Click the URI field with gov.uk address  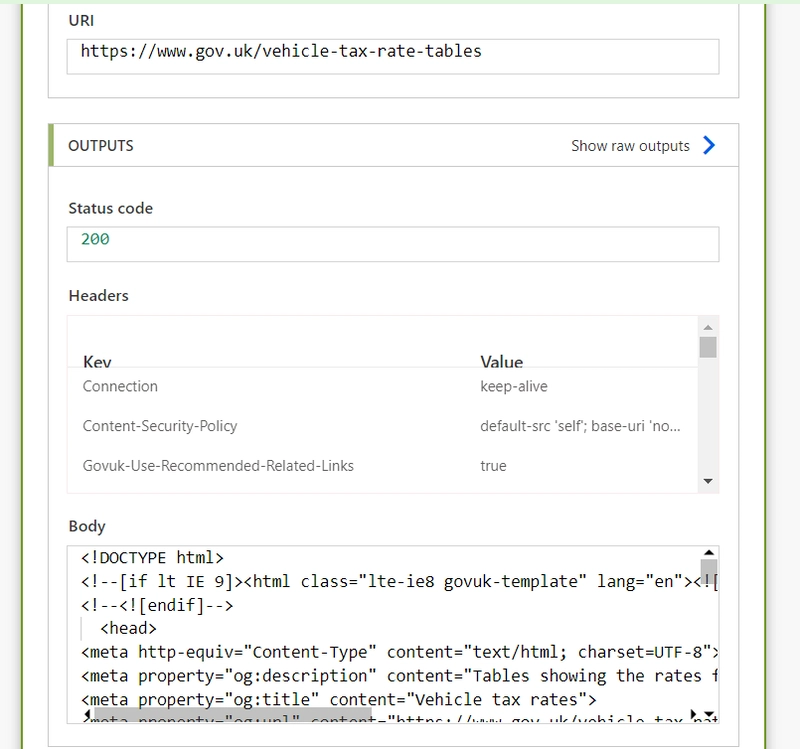coord(393,56)
